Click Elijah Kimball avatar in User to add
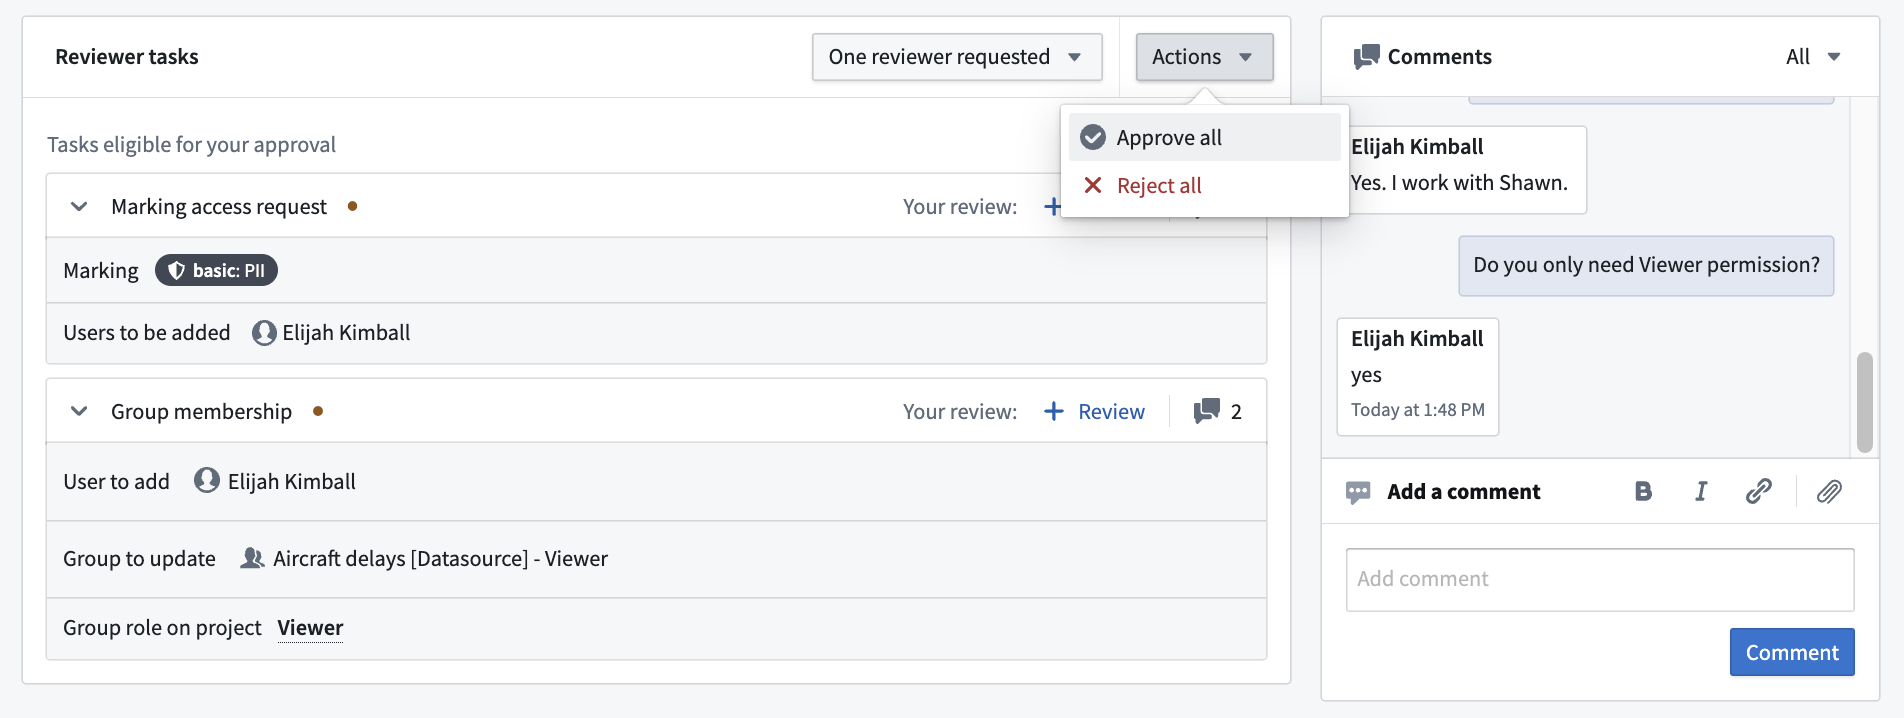Viewport: 1904px width, 718px height. tap(207, 481)
